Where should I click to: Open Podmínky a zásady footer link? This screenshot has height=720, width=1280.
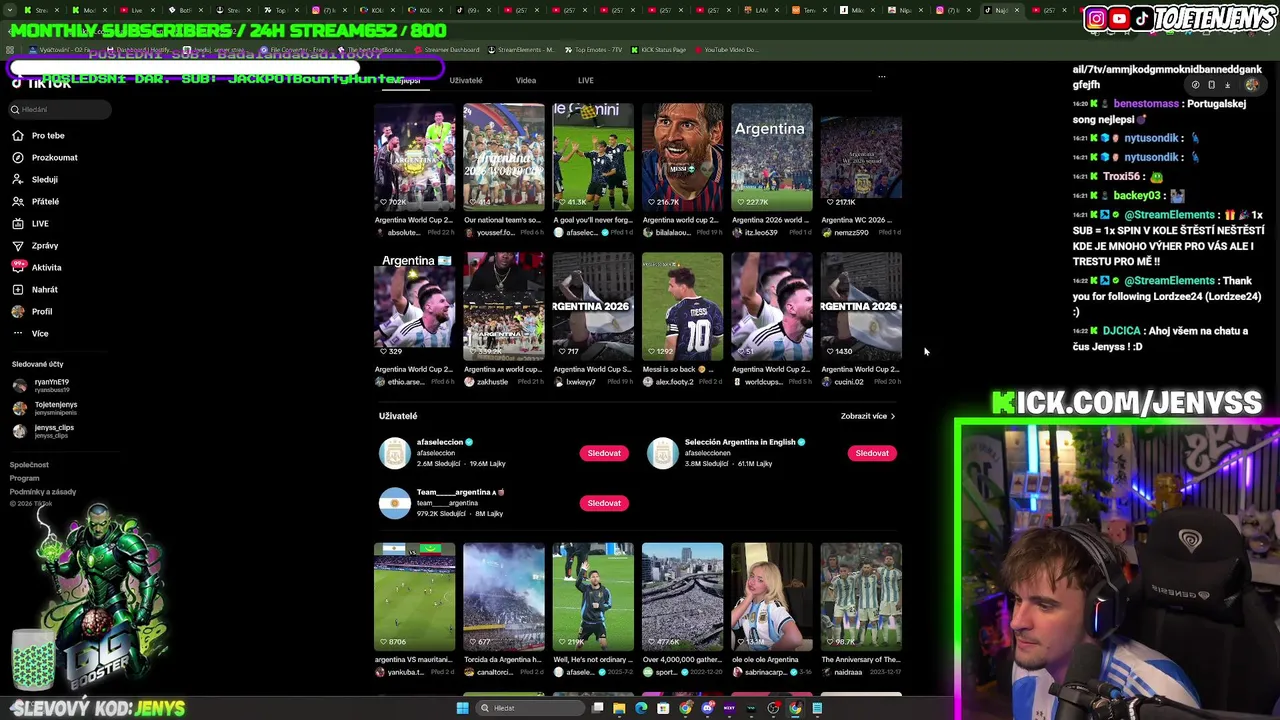click(x=43, y=492)
